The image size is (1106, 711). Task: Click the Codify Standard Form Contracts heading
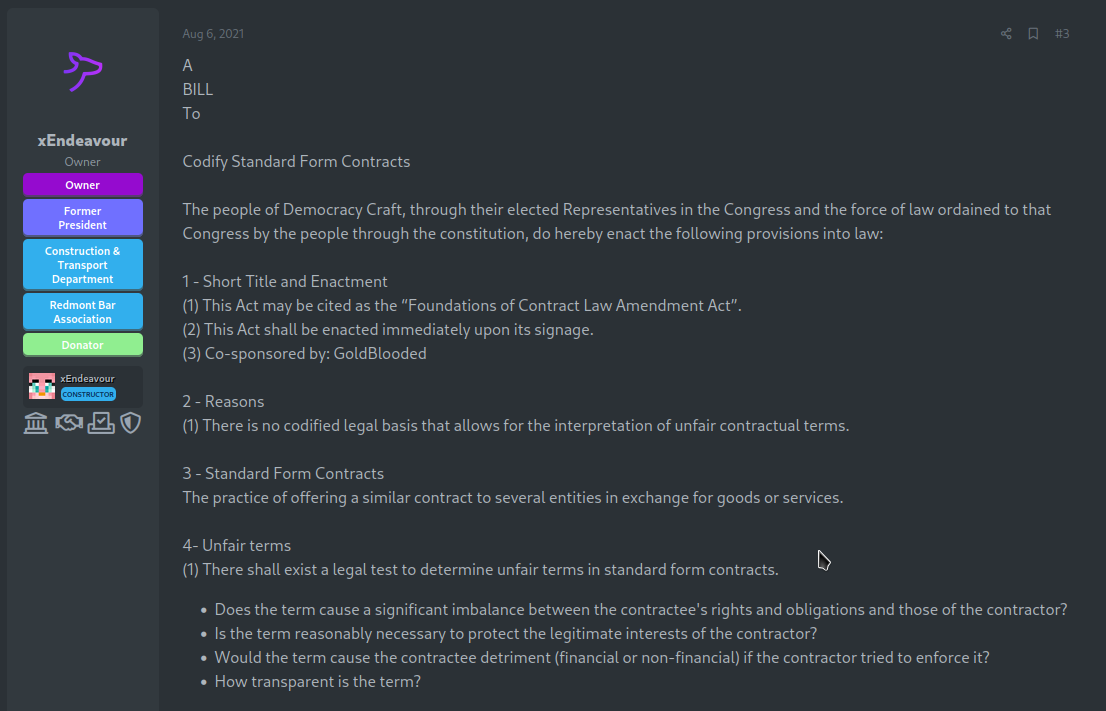click(x=296, y=162)
